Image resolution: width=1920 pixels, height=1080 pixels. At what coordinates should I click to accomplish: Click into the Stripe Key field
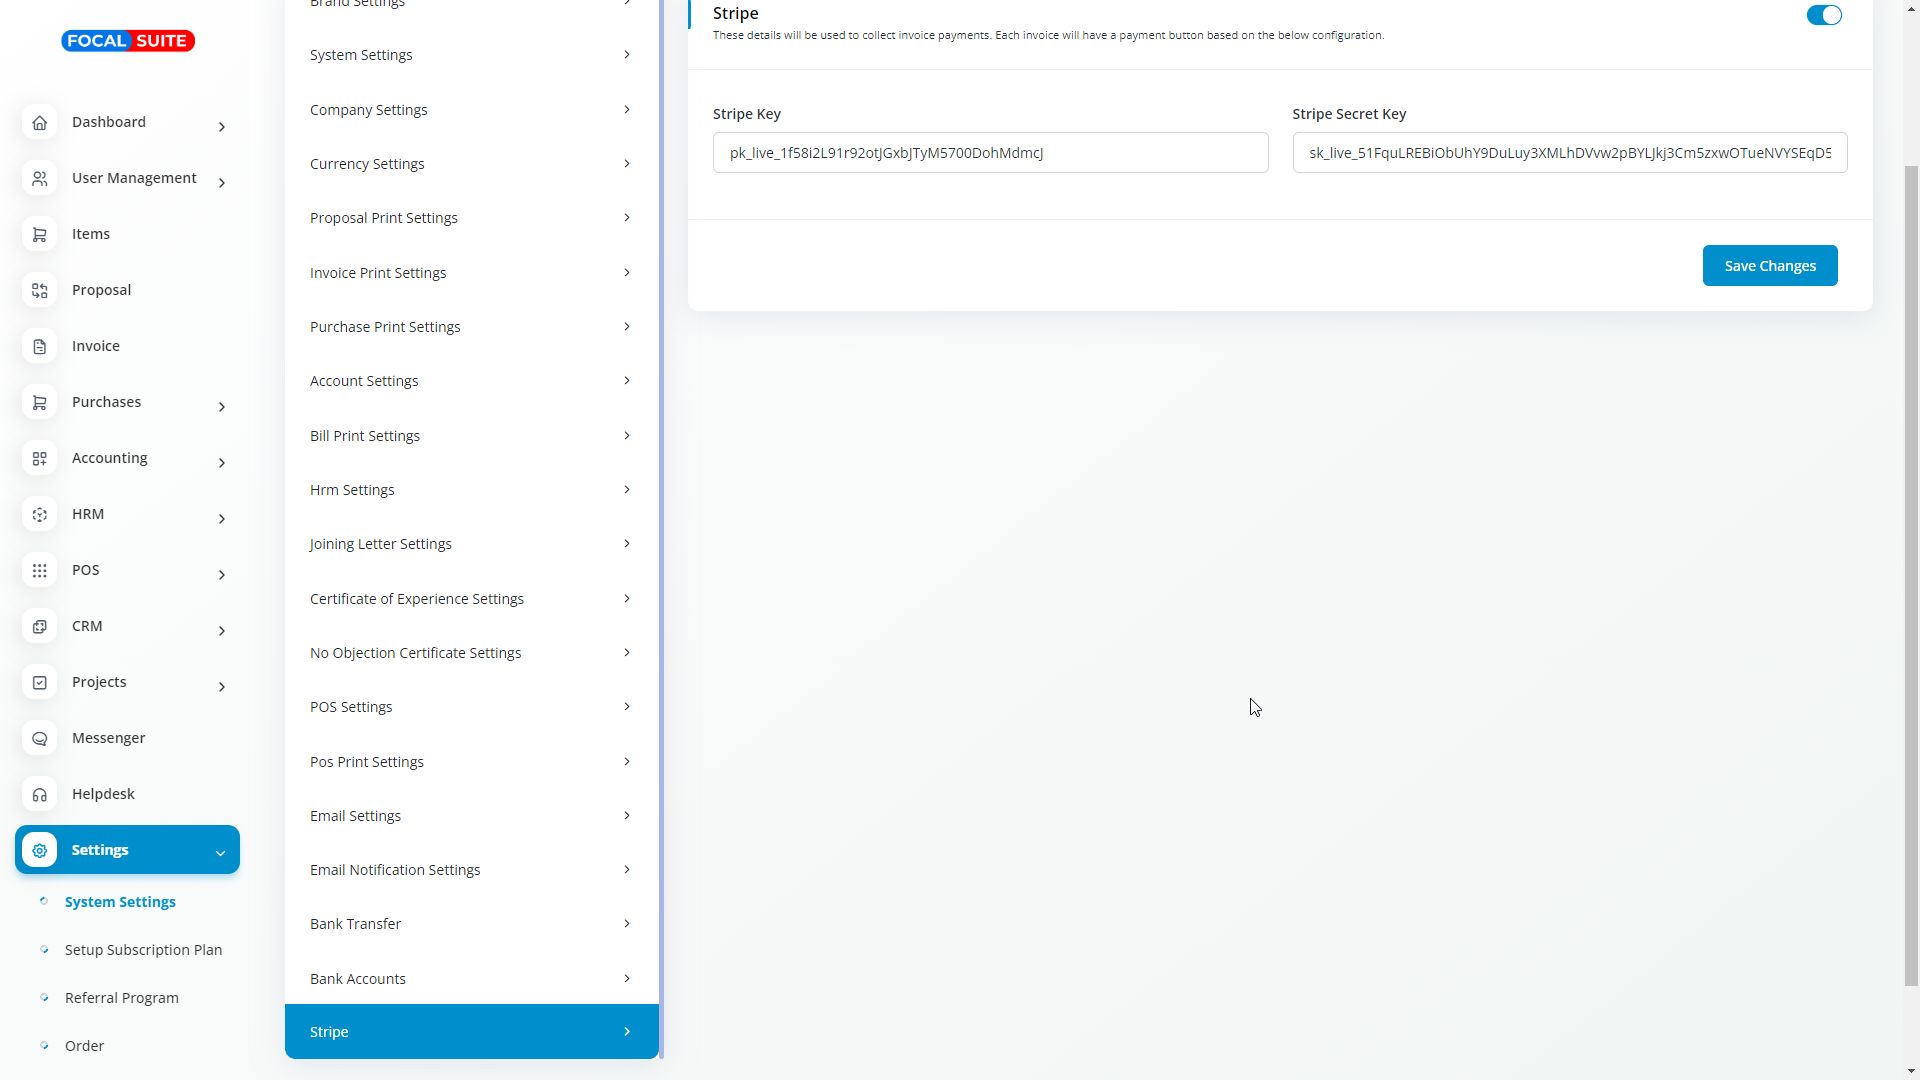990,153
